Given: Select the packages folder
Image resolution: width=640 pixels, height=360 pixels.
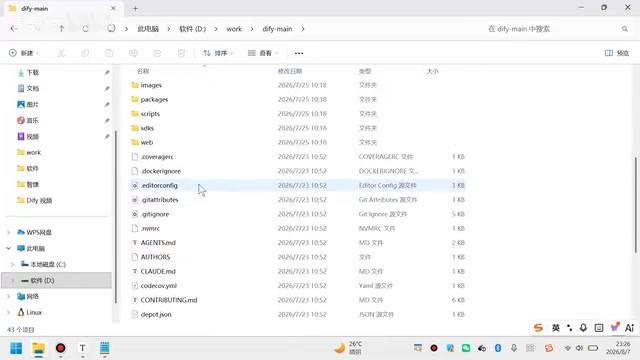Looking at the screenshot, I should tap(154, 100).
